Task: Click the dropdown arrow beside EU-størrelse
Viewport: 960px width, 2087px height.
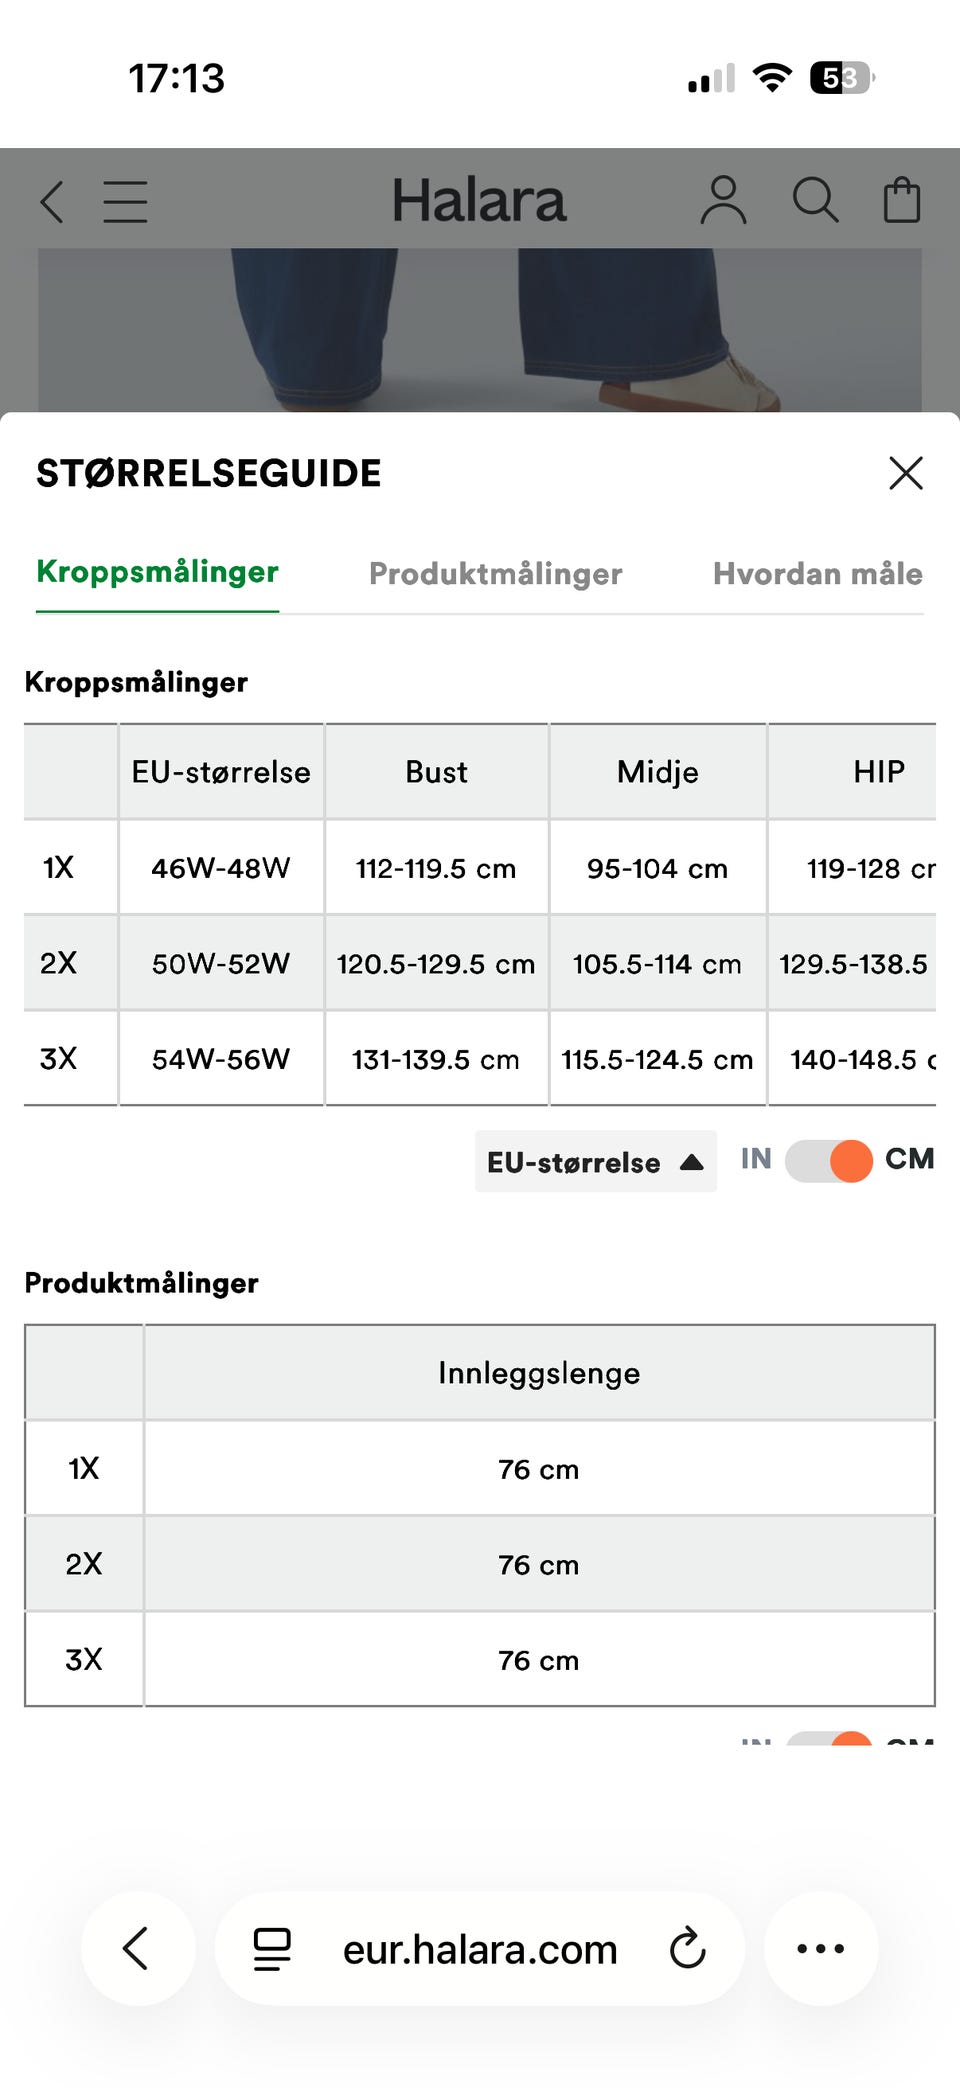Action: (x=691, y=1162)
